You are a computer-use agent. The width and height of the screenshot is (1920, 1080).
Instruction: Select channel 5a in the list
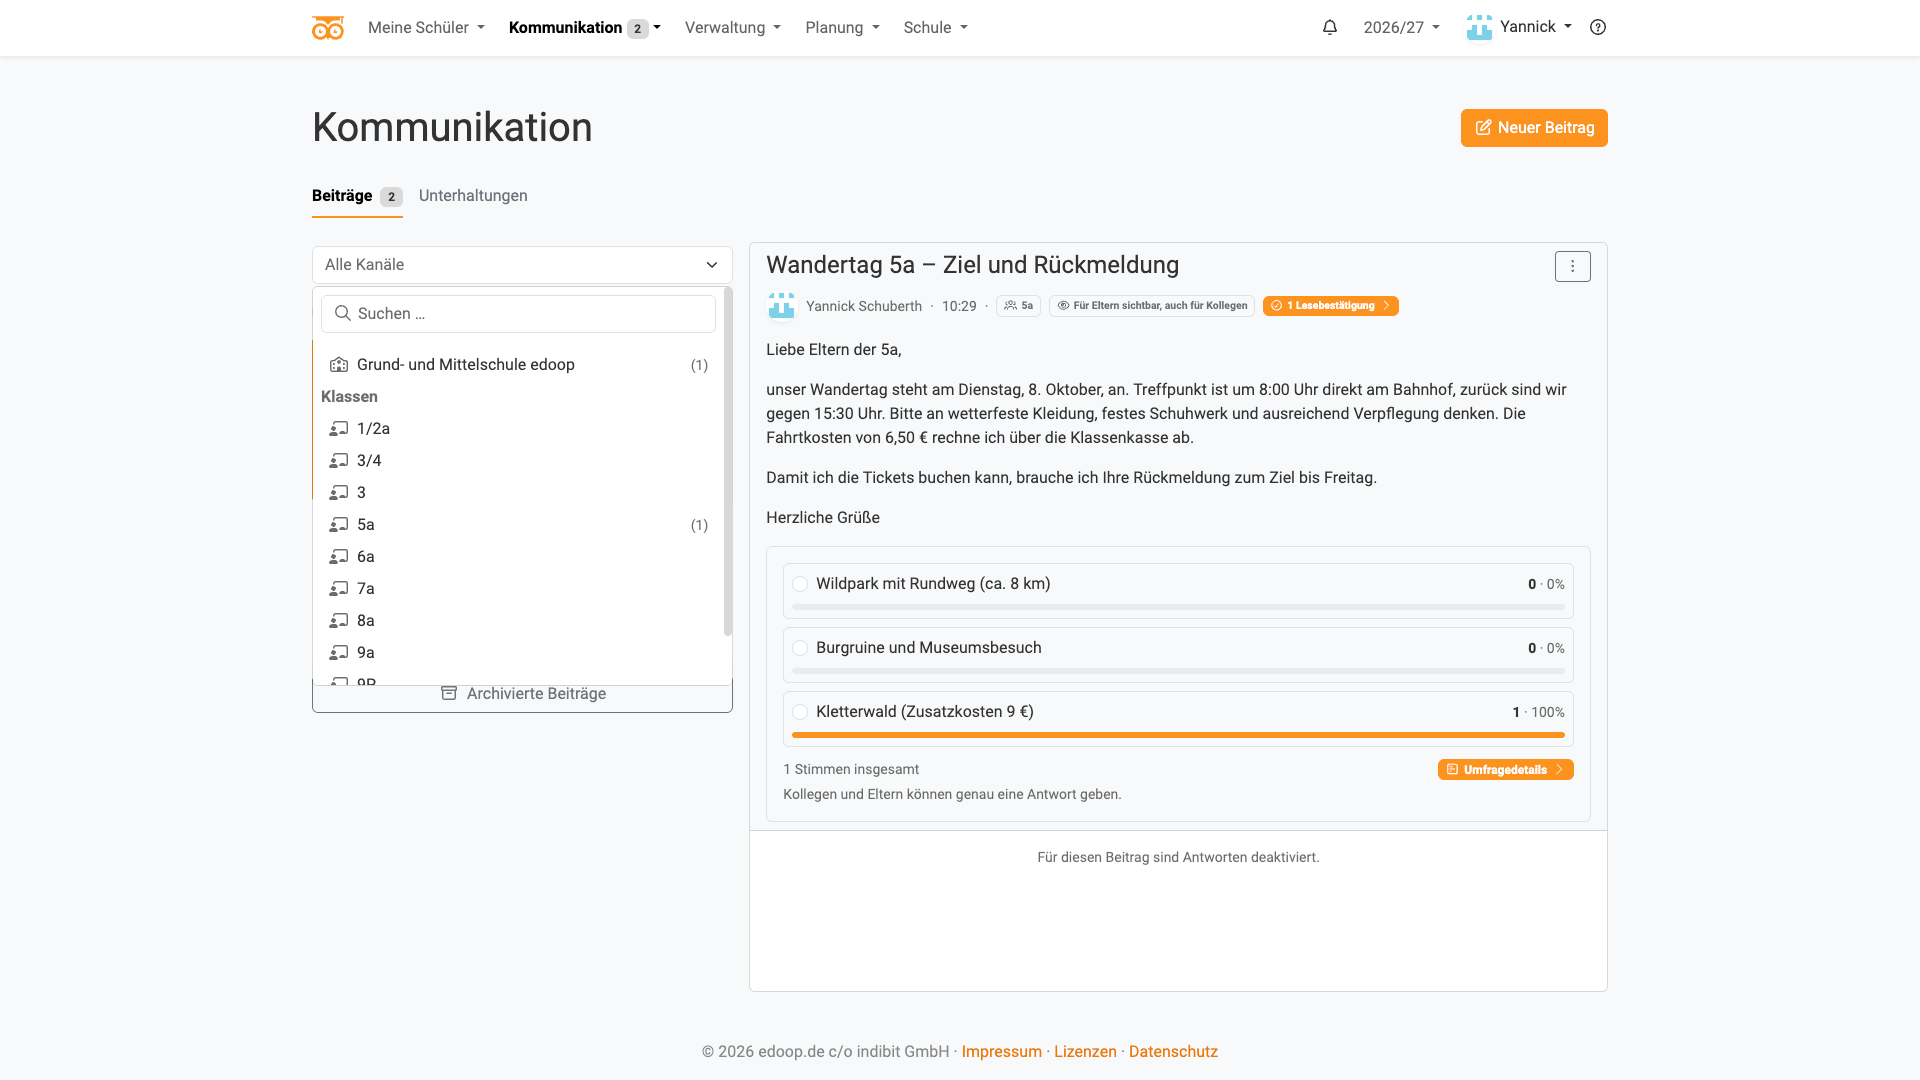pos(518,525)
